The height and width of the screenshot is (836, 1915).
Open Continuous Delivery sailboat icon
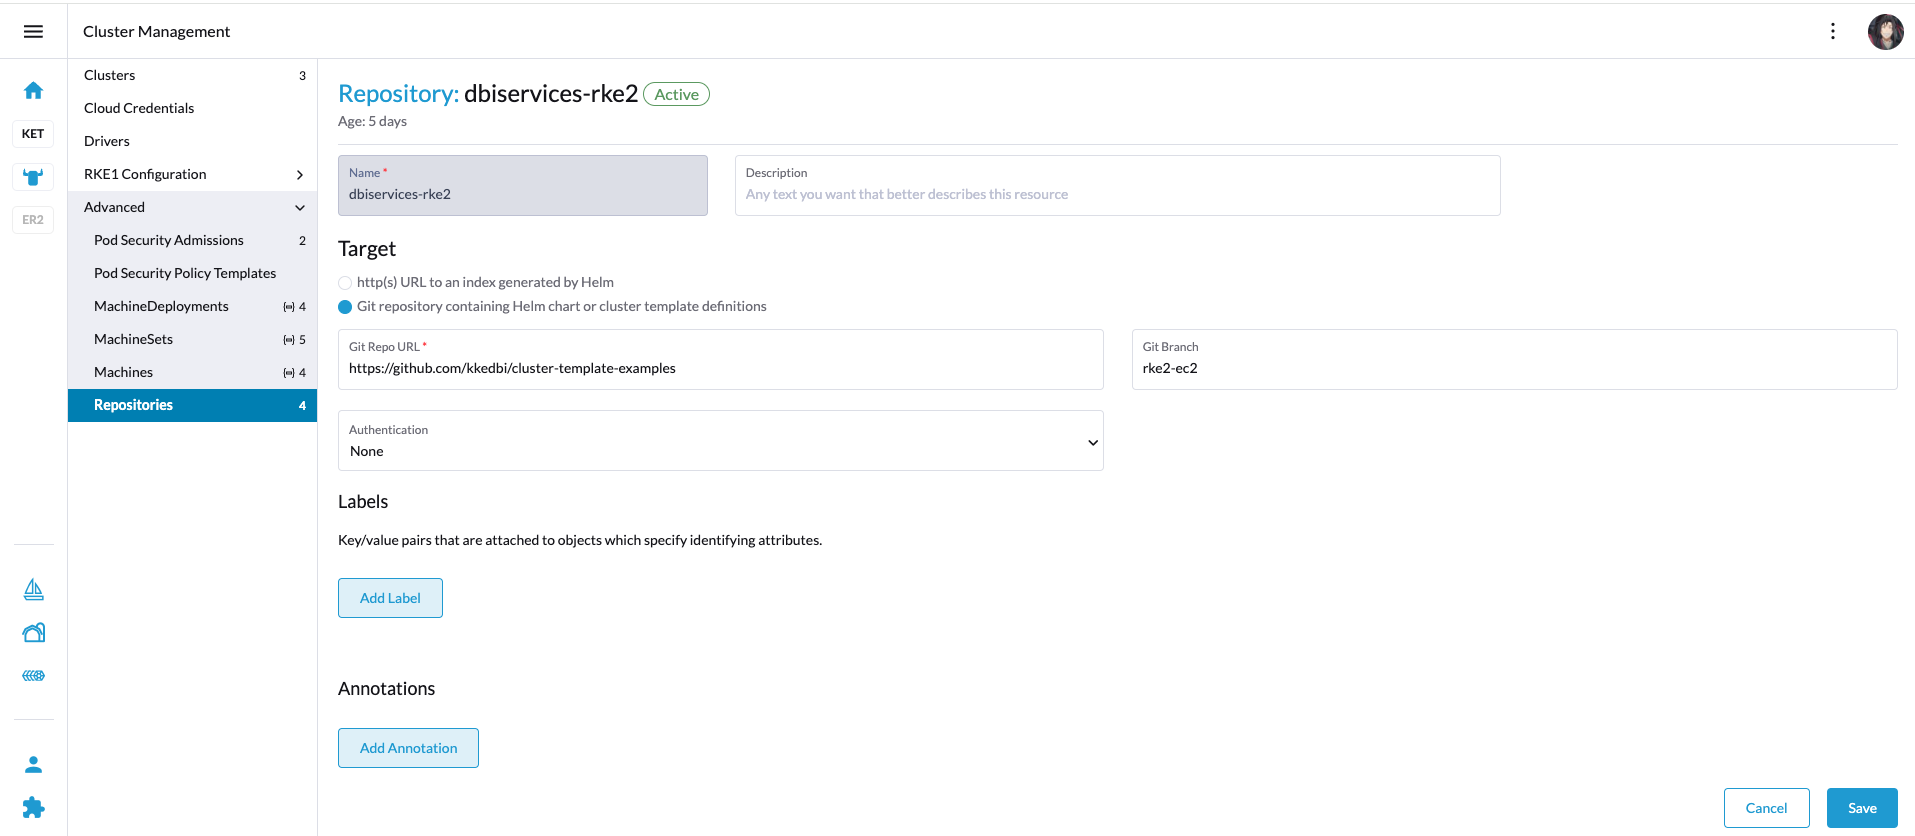click(33, 590)
